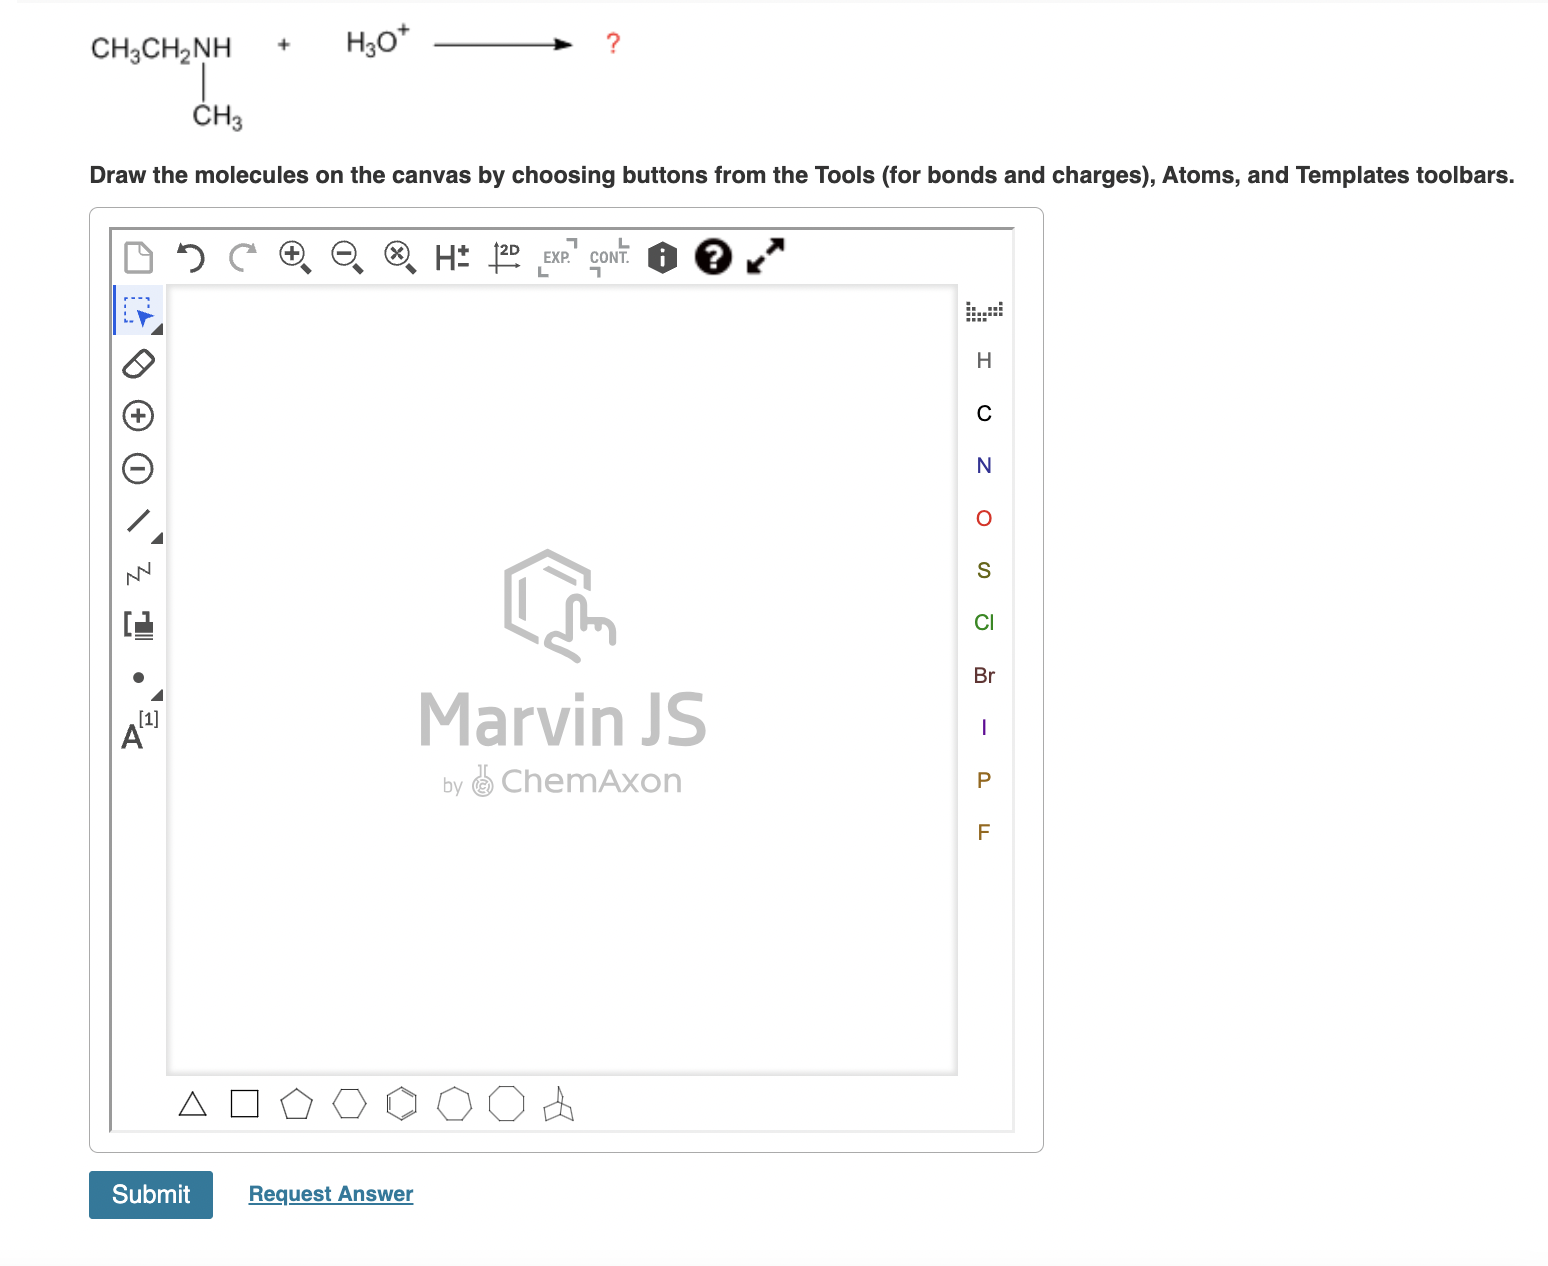Image resolution: width=1548 pixels, height=1266 pixels.
Task: Pick the sulfur atom S
Action: 984,571
